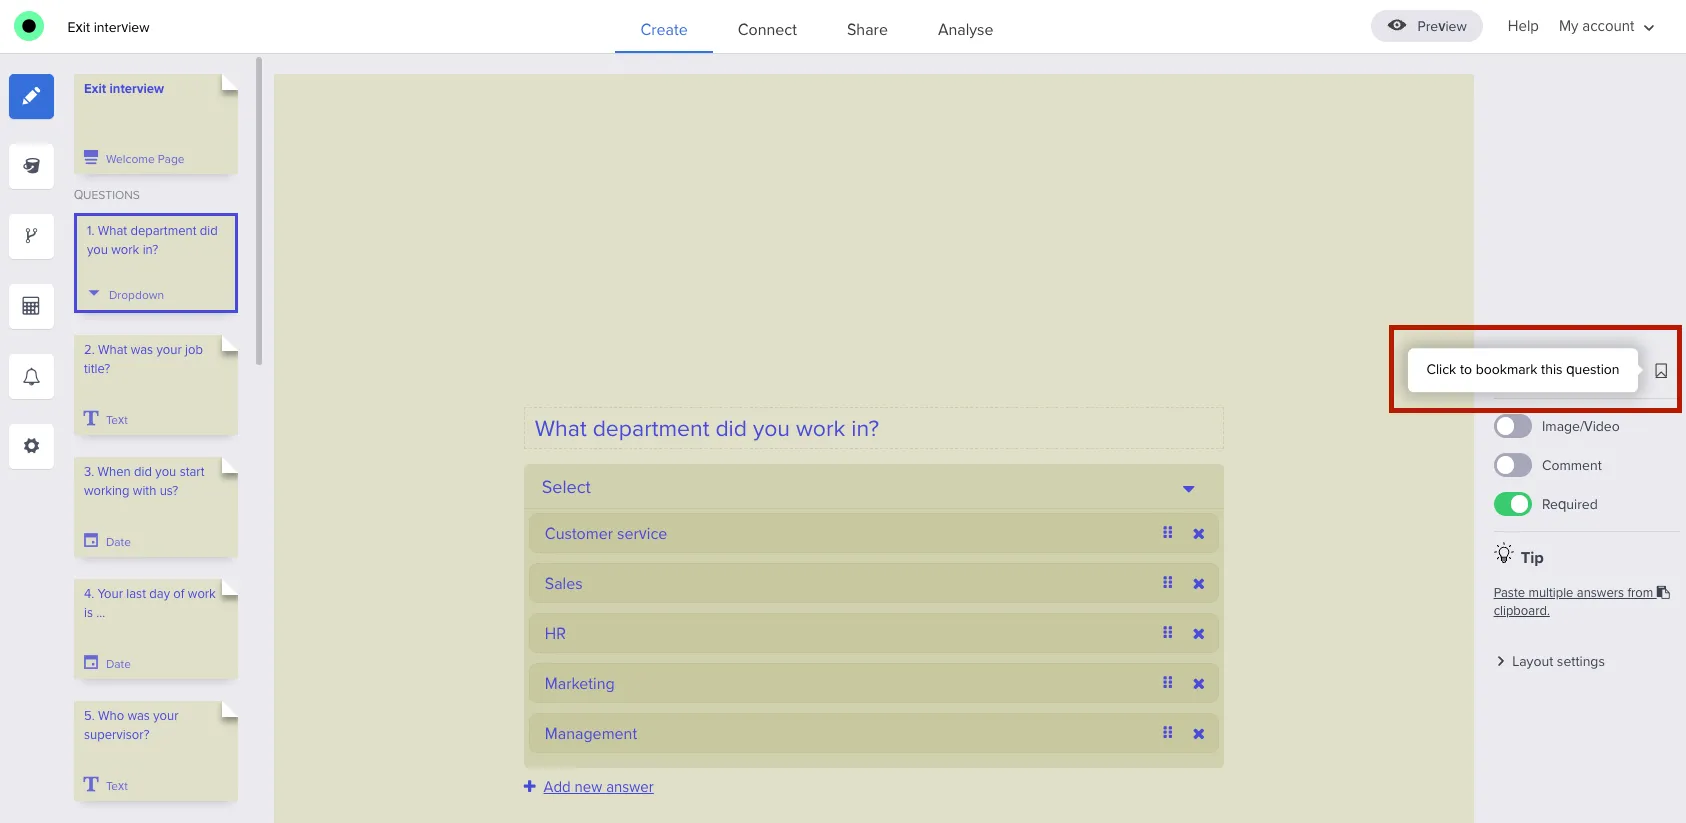This screenshot has height=823, width=1686.
Task: Delete the Sales answer option
Action: click(1198, 584)
